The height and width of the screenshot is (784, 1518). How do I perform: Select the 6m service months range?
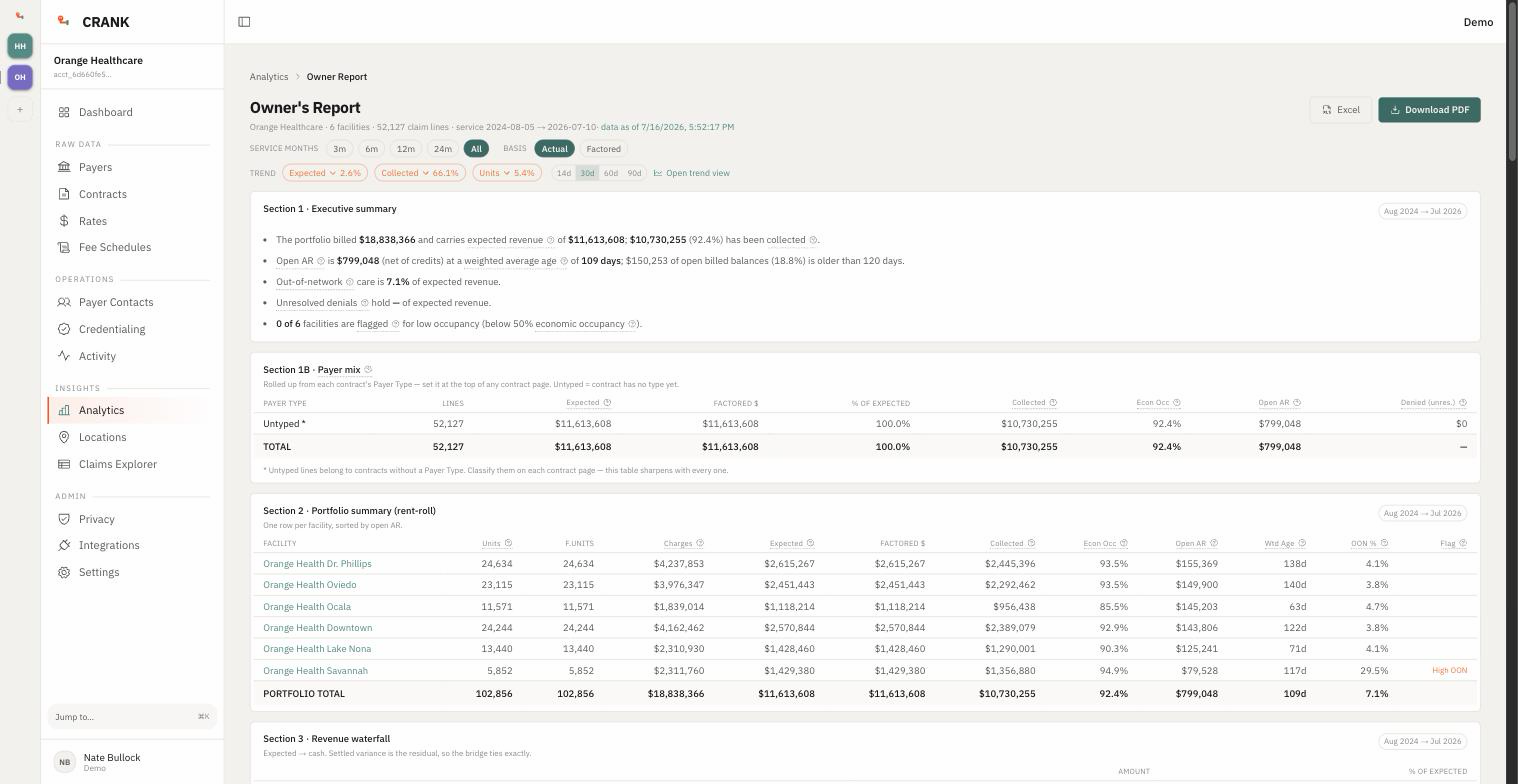371,149
